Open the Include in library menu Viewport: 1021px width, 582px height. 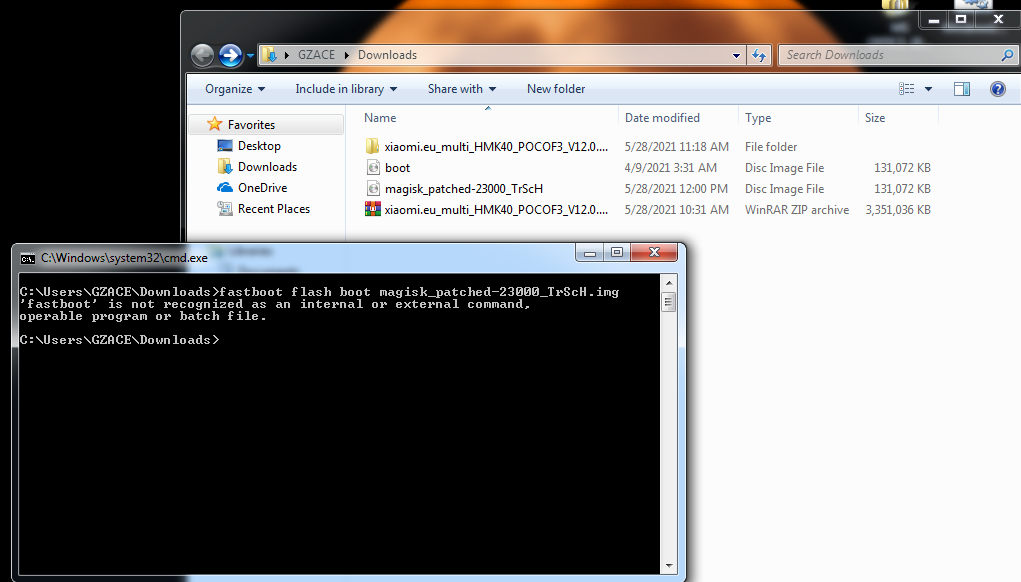click(346, 89)
